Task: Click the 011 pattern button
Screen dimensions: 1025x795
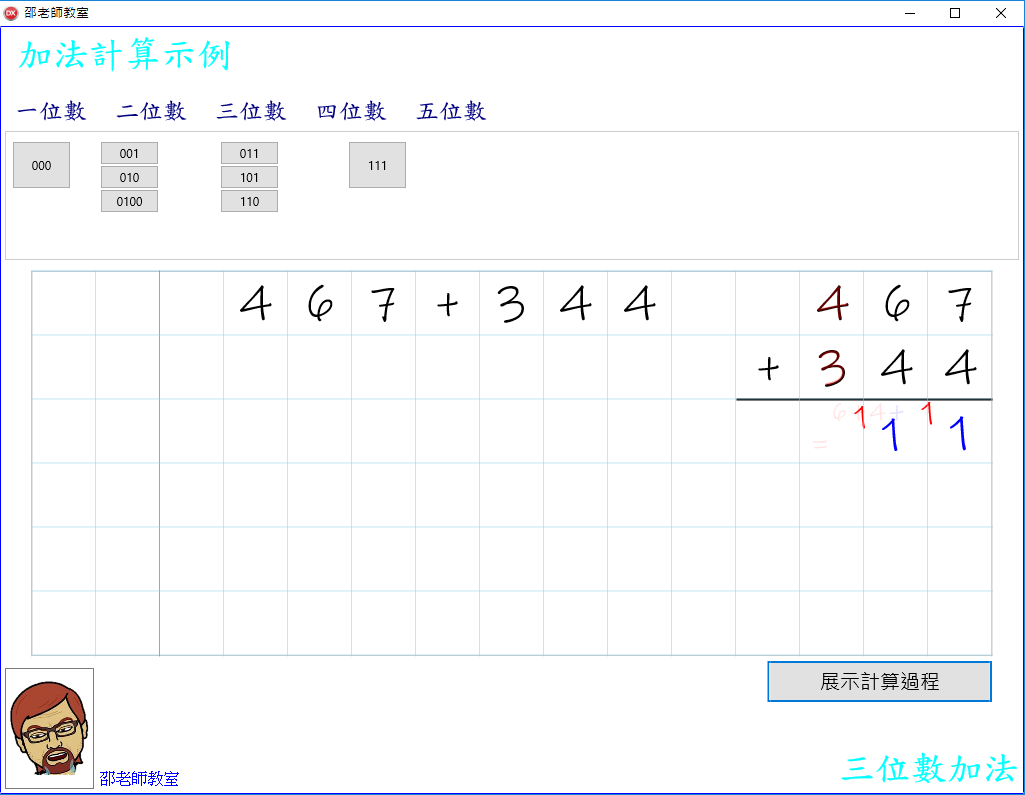Action: pyautogui.click(x=249, y=153)
